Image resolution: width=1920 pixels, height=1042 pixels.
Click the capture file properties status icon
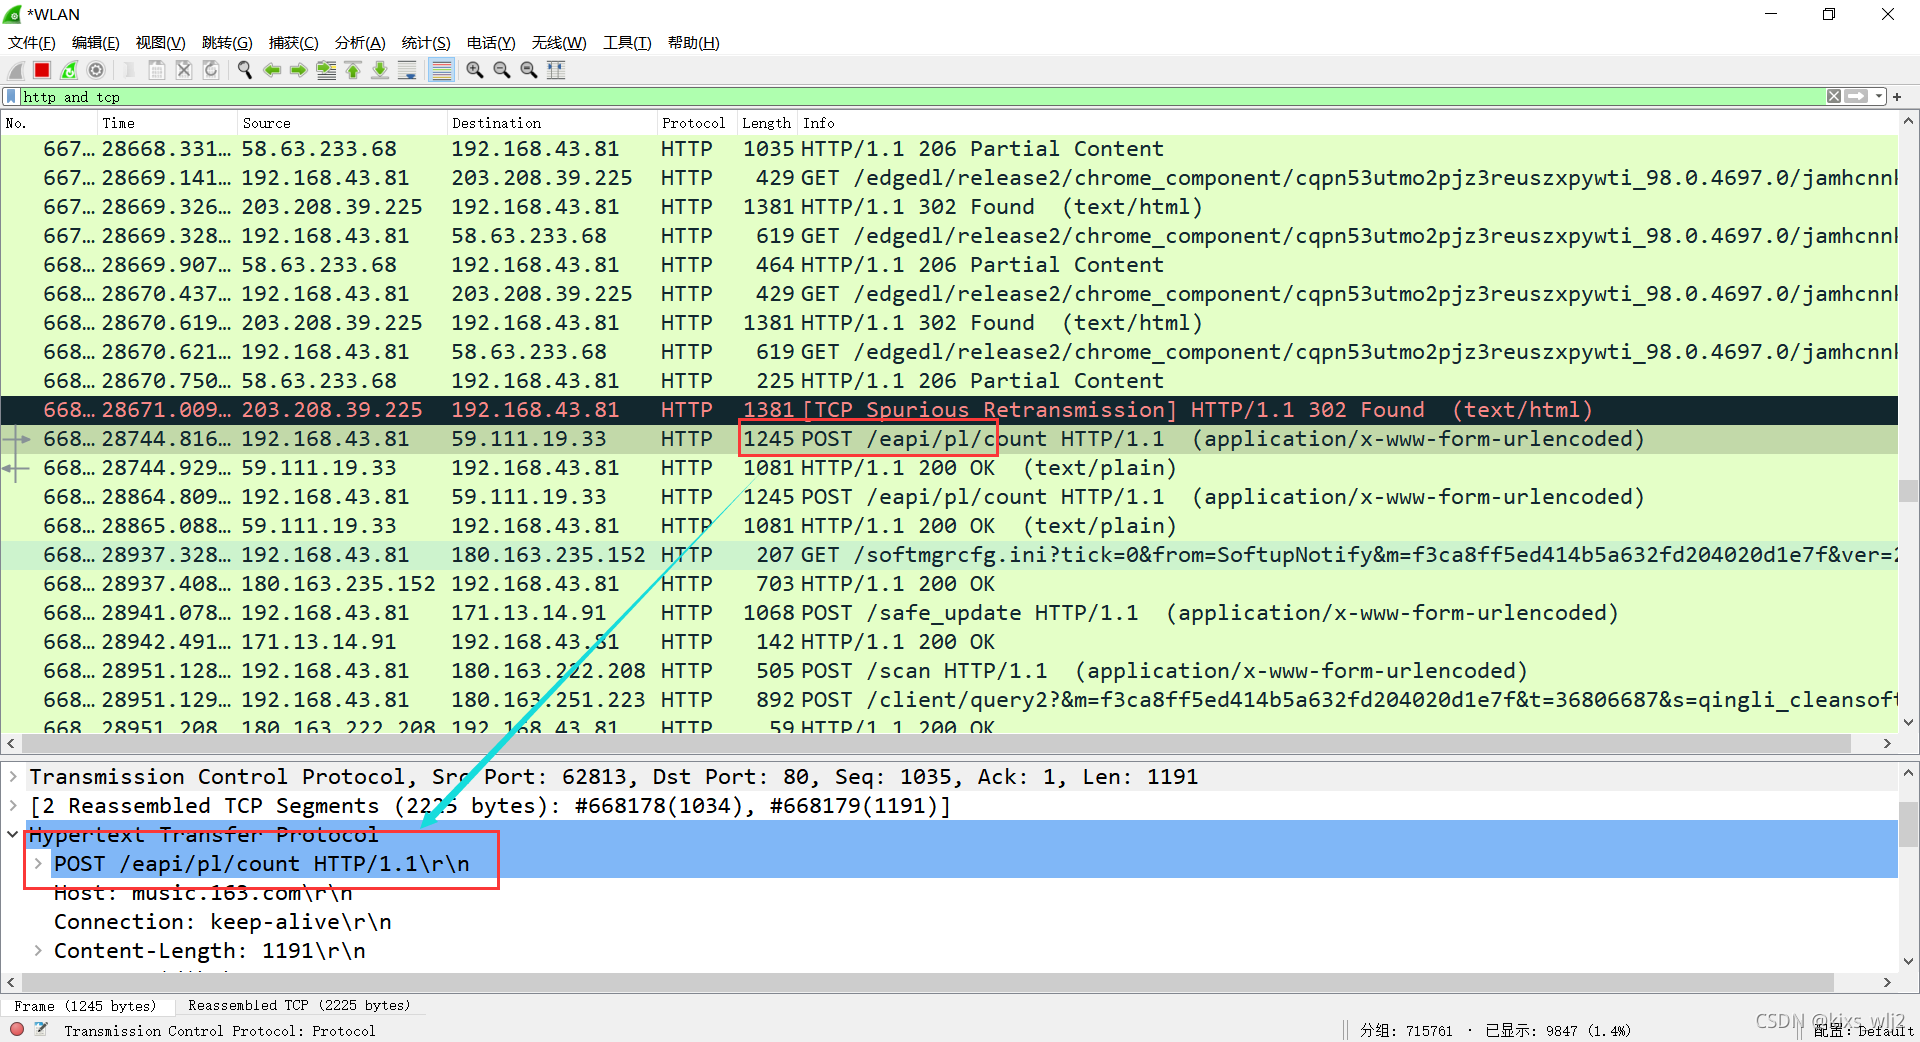(42, 1029)
